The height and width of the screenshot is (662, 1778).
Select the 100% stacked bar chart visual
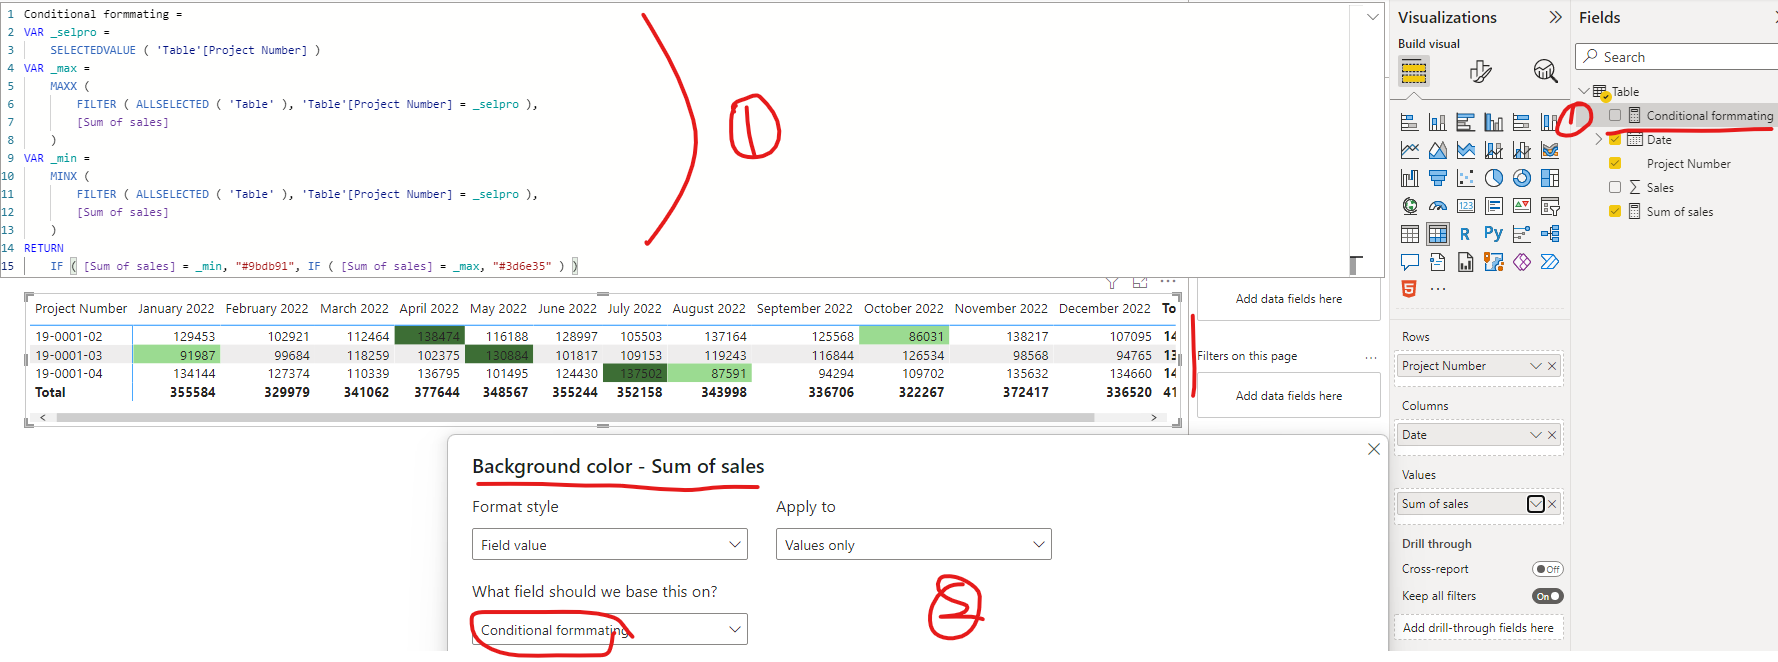pos(1521,122)
